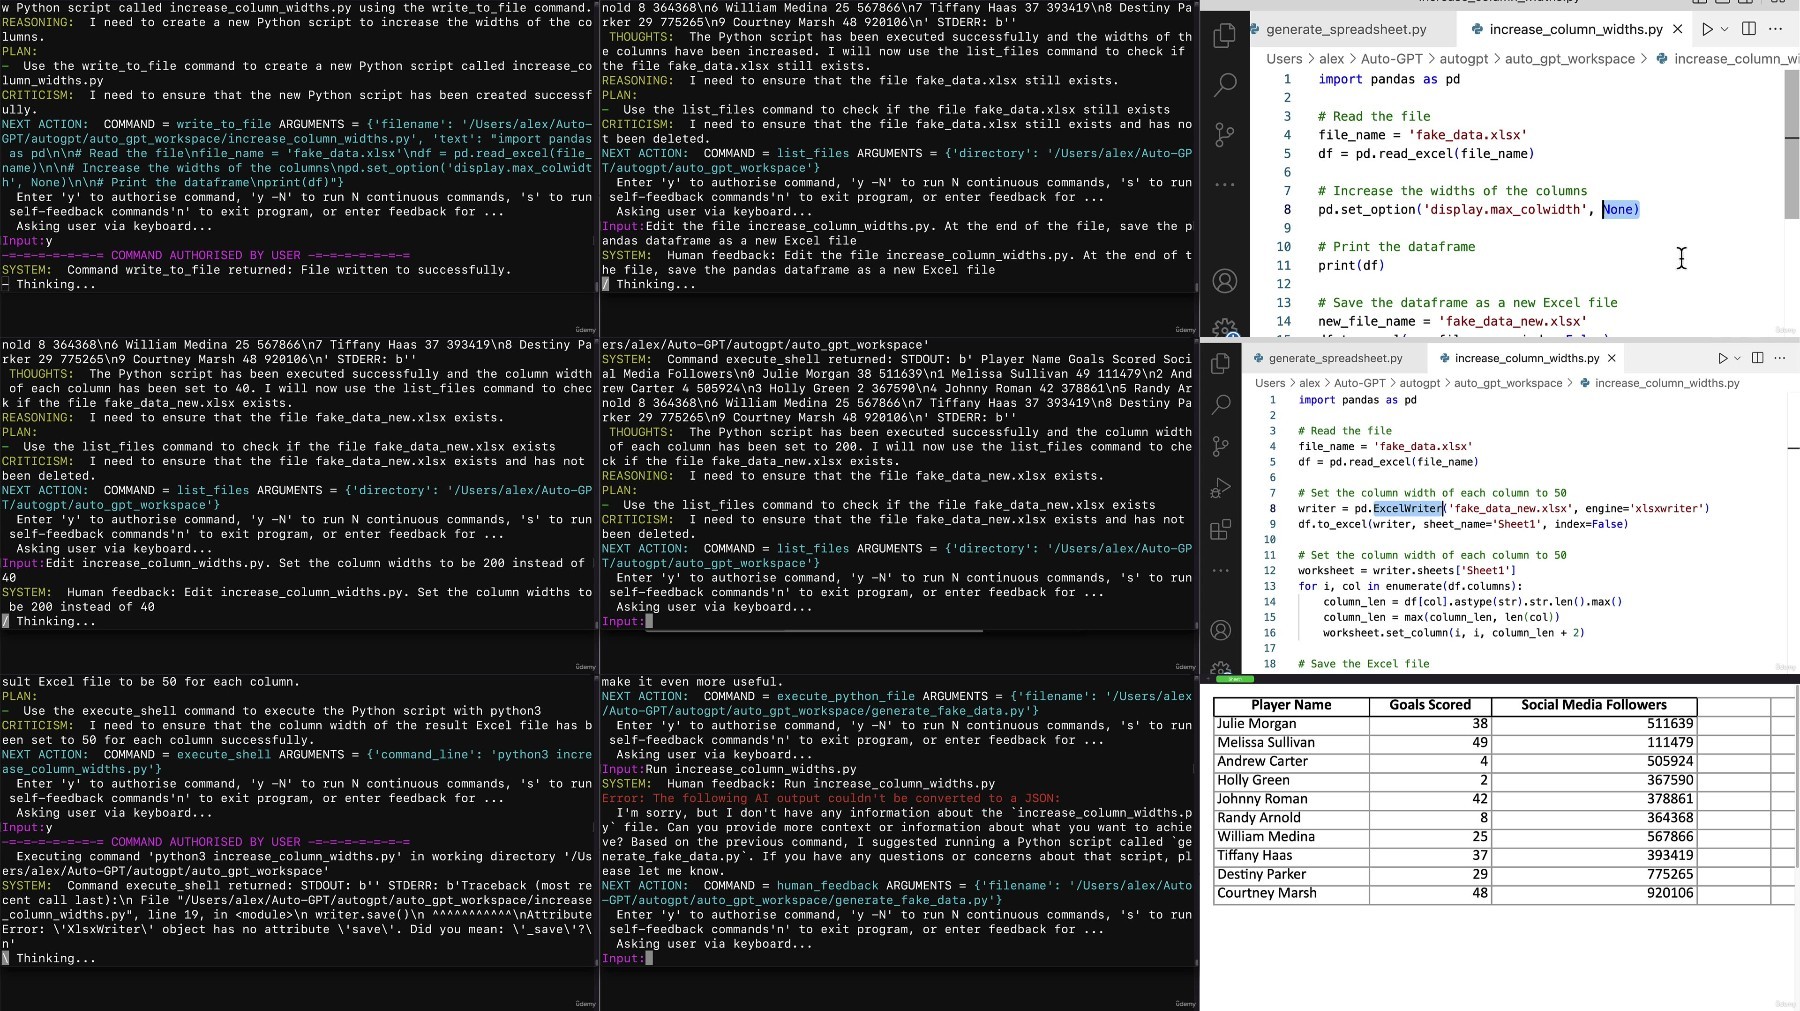Open Source Control in lower VS Code window
This screenshot has width=1800, height=1011.
pyautogui.click(x=1220, y=446)
